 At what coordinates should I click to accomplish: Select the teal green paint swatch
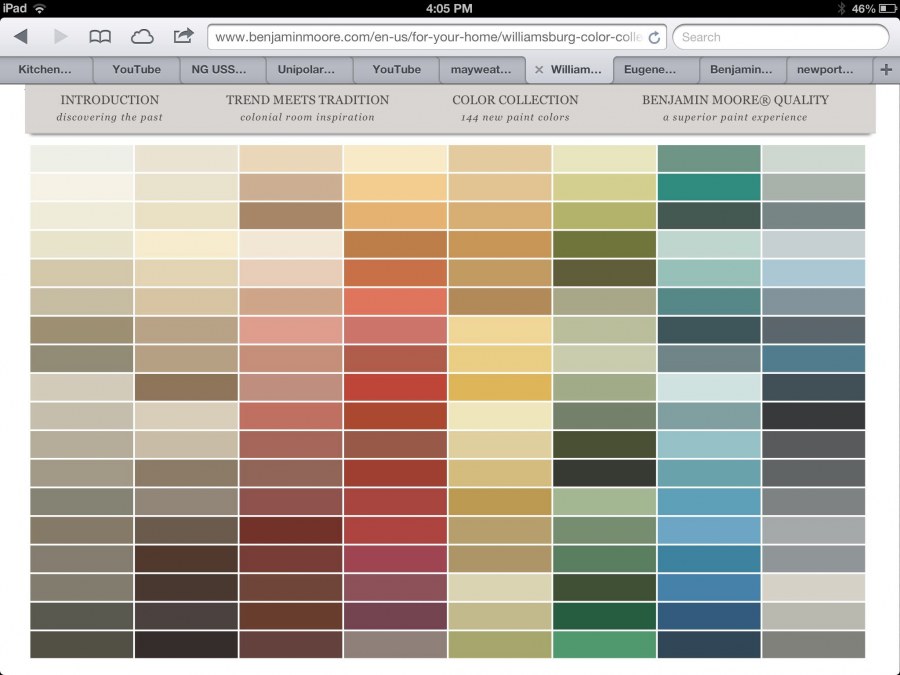point(708,187)
